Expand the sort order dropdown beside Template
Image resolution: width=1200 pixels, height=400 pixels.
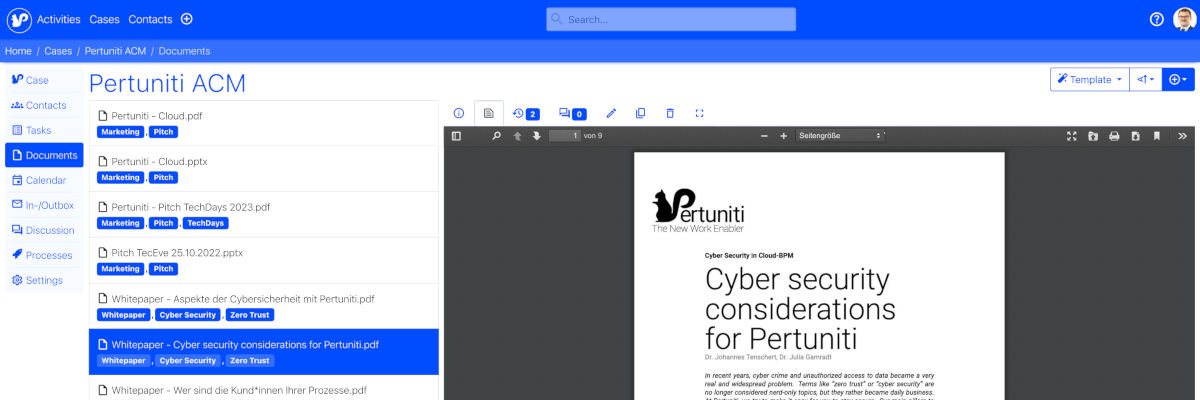1145,79
